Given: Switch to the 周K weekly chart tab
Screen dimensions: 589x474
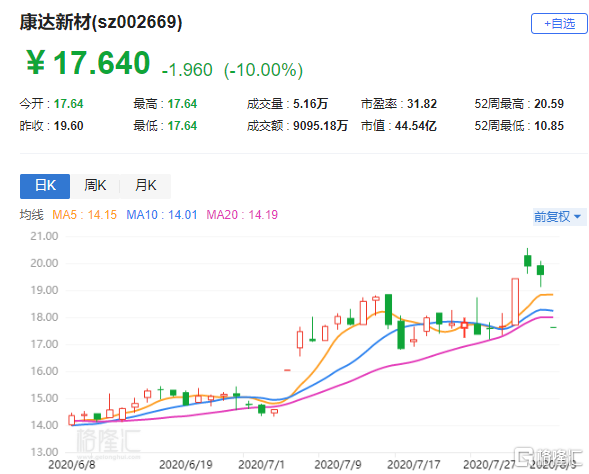Looking at the screenshot, I should (95, 186).
